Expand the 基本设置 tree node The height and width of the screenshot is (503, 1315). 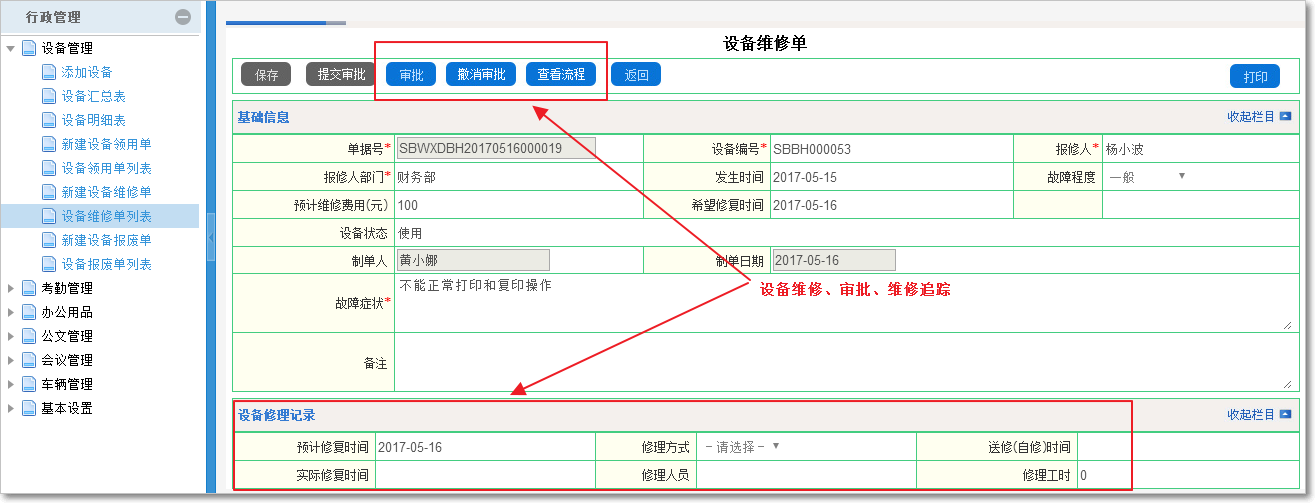pos(11,408)
